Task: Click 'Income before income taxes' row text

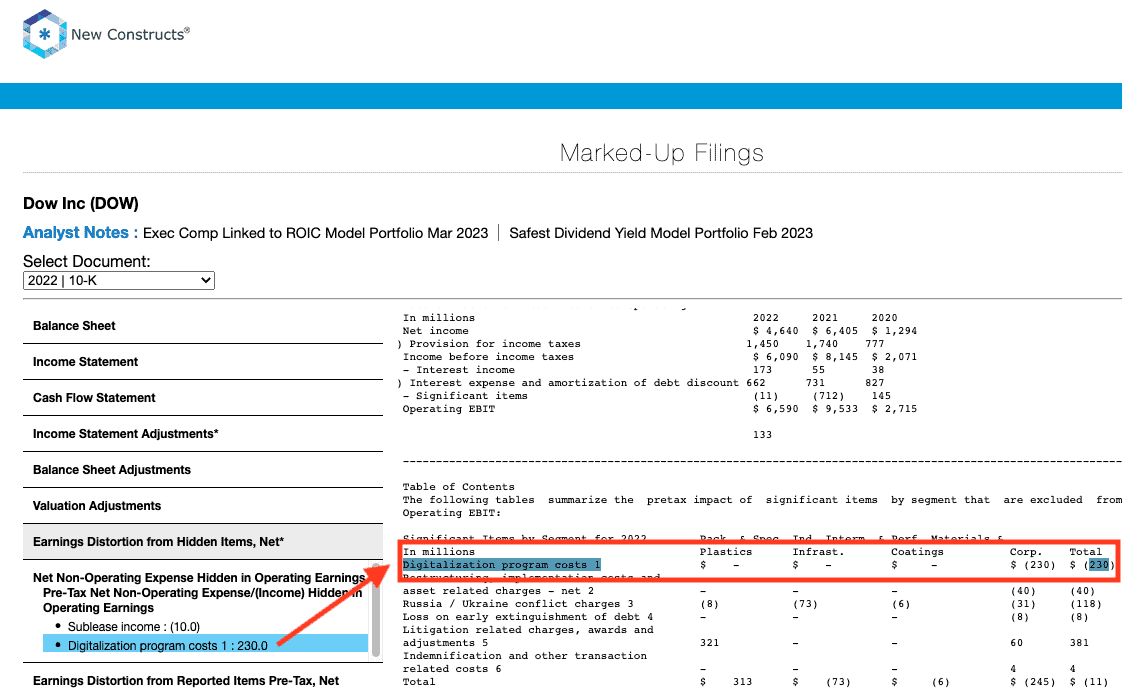Action: (x=488, y=356)
